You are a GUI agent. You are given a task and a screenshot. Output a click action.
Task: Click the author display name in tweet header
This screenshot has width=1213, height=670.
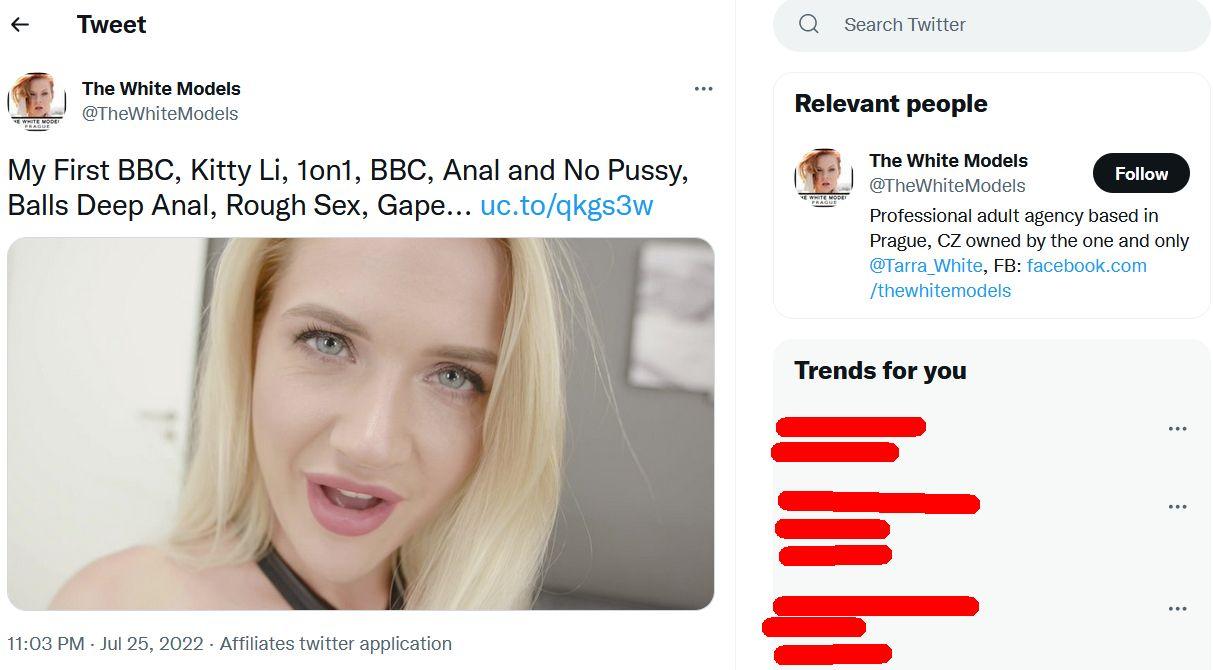(x=161, y=89)
